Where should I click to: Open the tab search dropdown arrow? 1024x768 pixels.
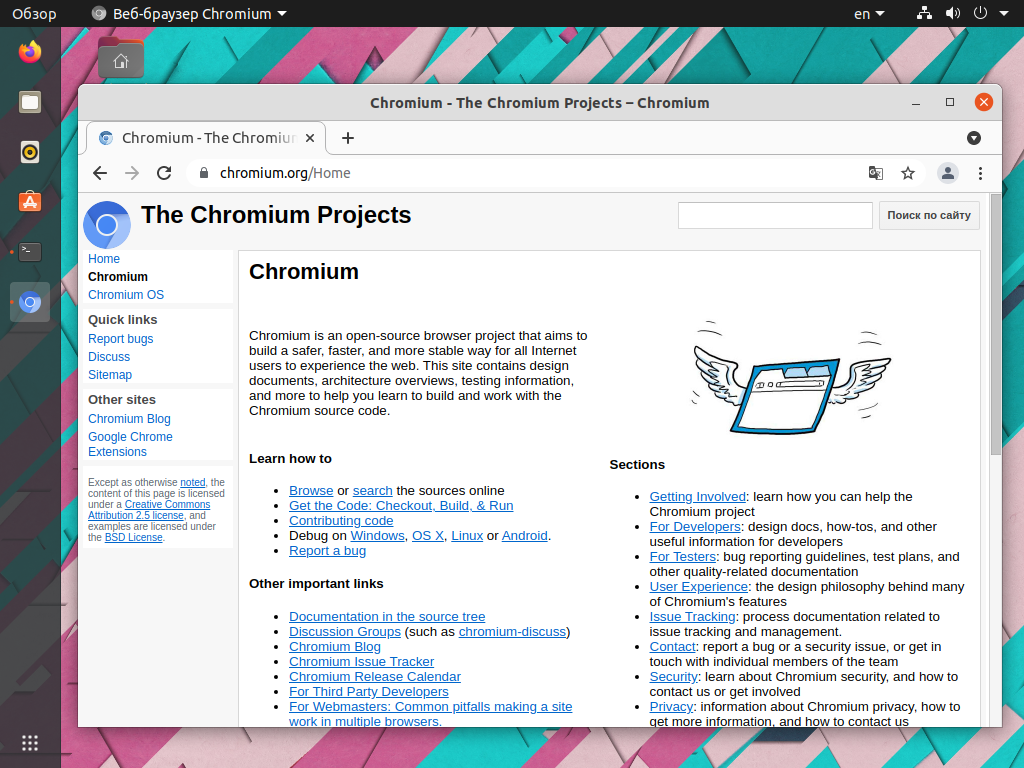974,138
